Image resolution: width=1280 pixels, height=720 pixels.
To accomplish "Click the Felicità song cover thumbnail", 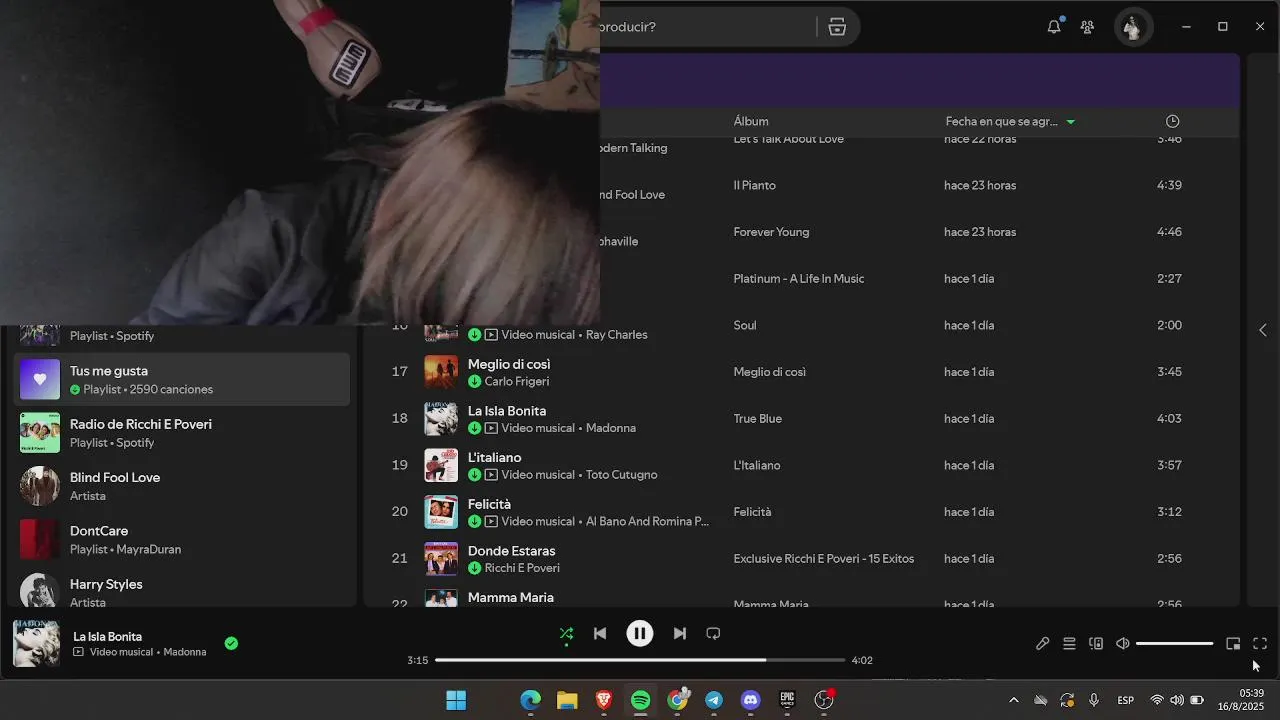I will 441,512.
